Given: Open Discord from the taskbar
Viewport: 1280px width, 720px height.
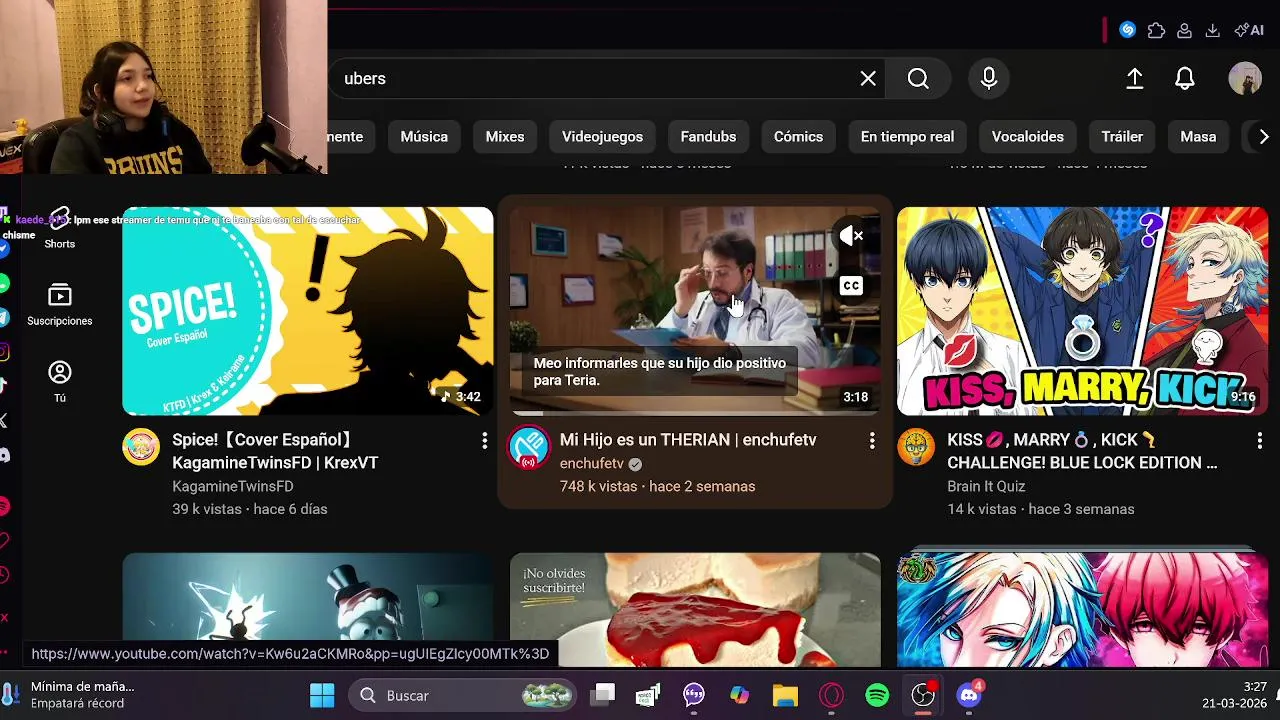Looking at the screenshot, I should 969,696.
